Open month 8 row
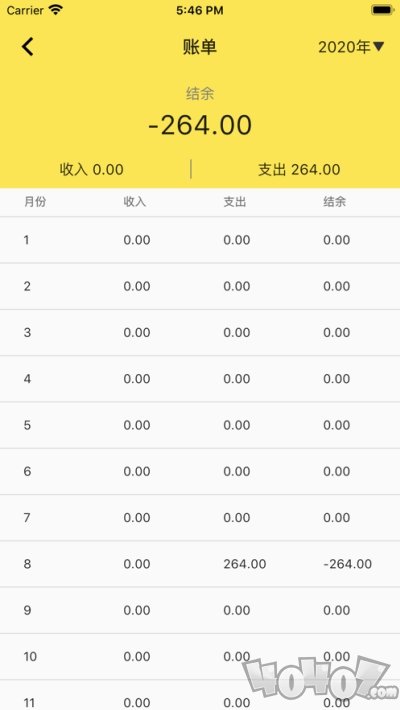The image size is (400, 710). 200,564
